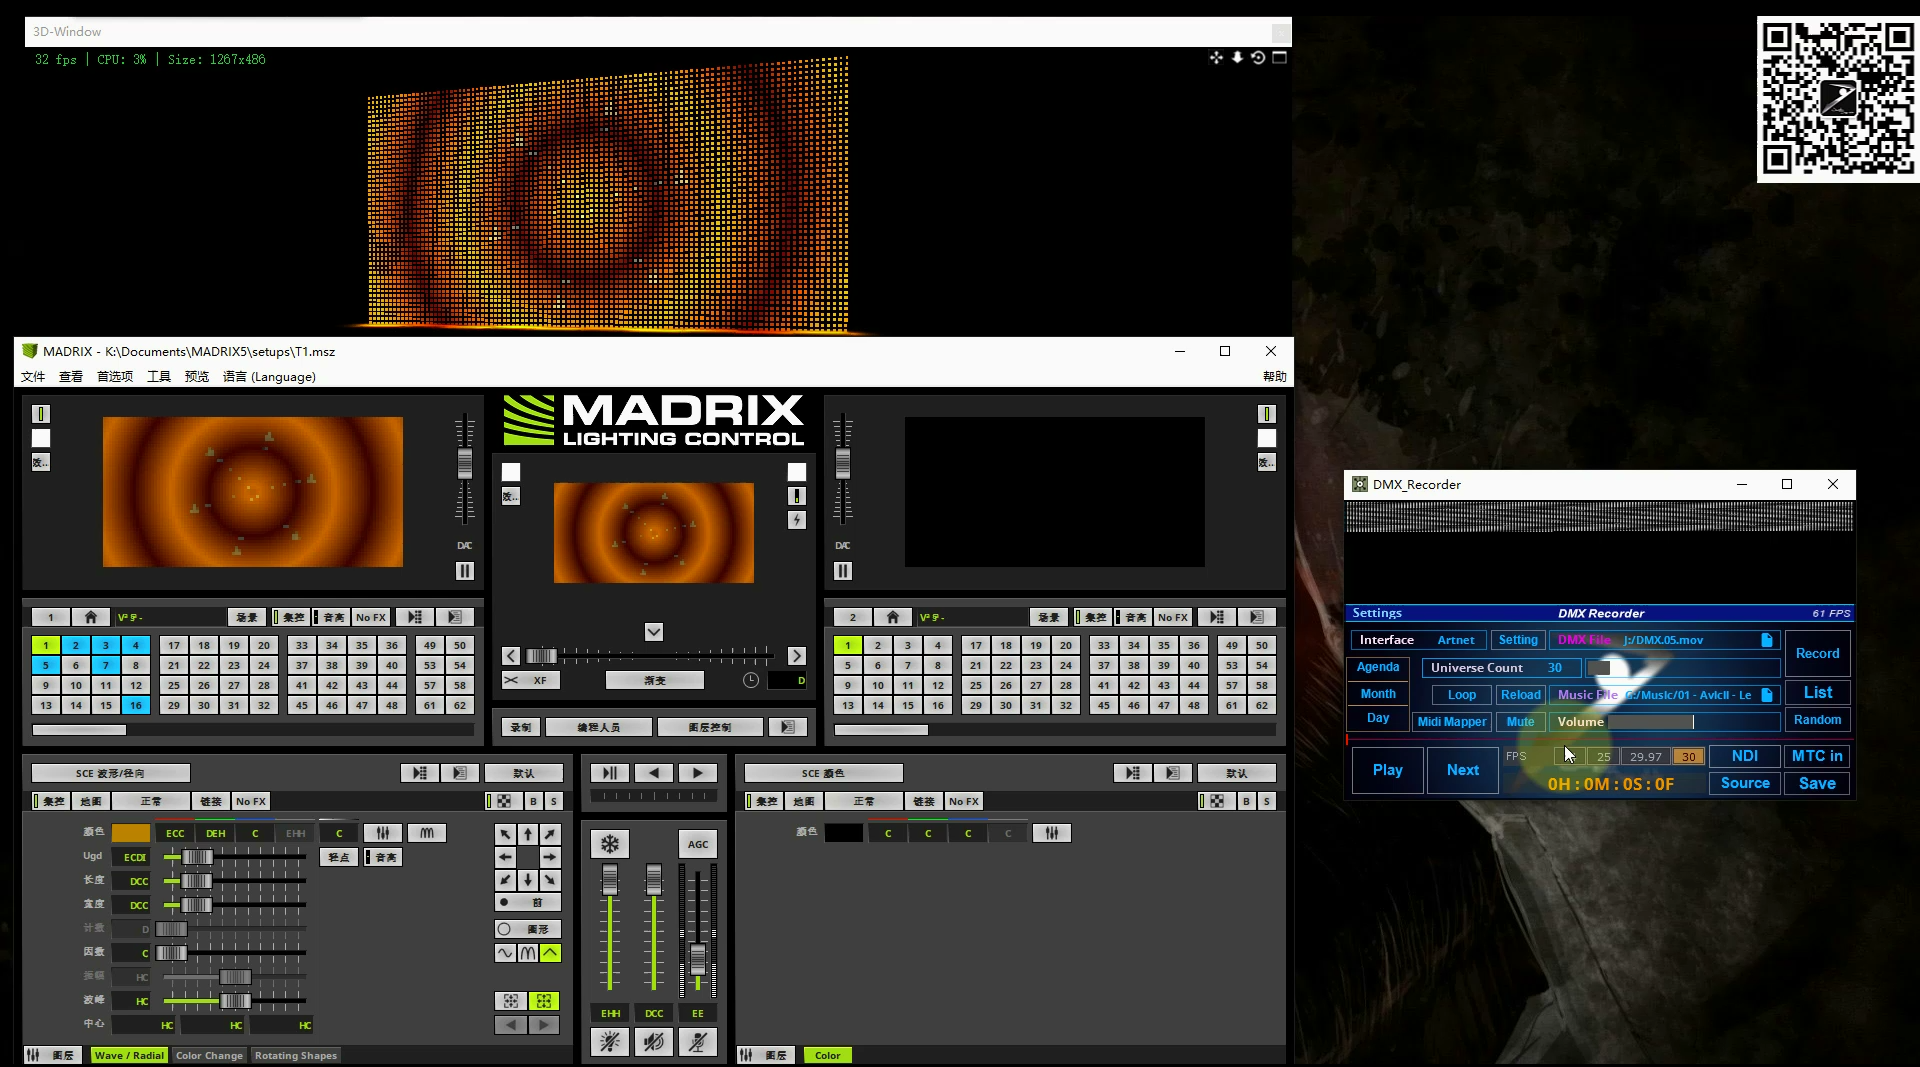
Task: Click the up arrow direction icon
Action: coord(528,834)
